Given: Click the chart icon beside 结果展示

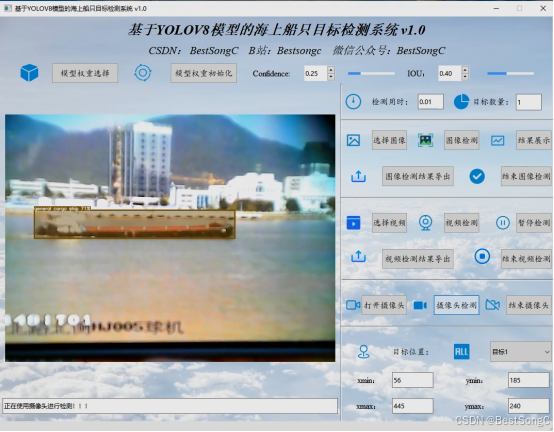Looking at the screenshot, I should coord(497,141).
